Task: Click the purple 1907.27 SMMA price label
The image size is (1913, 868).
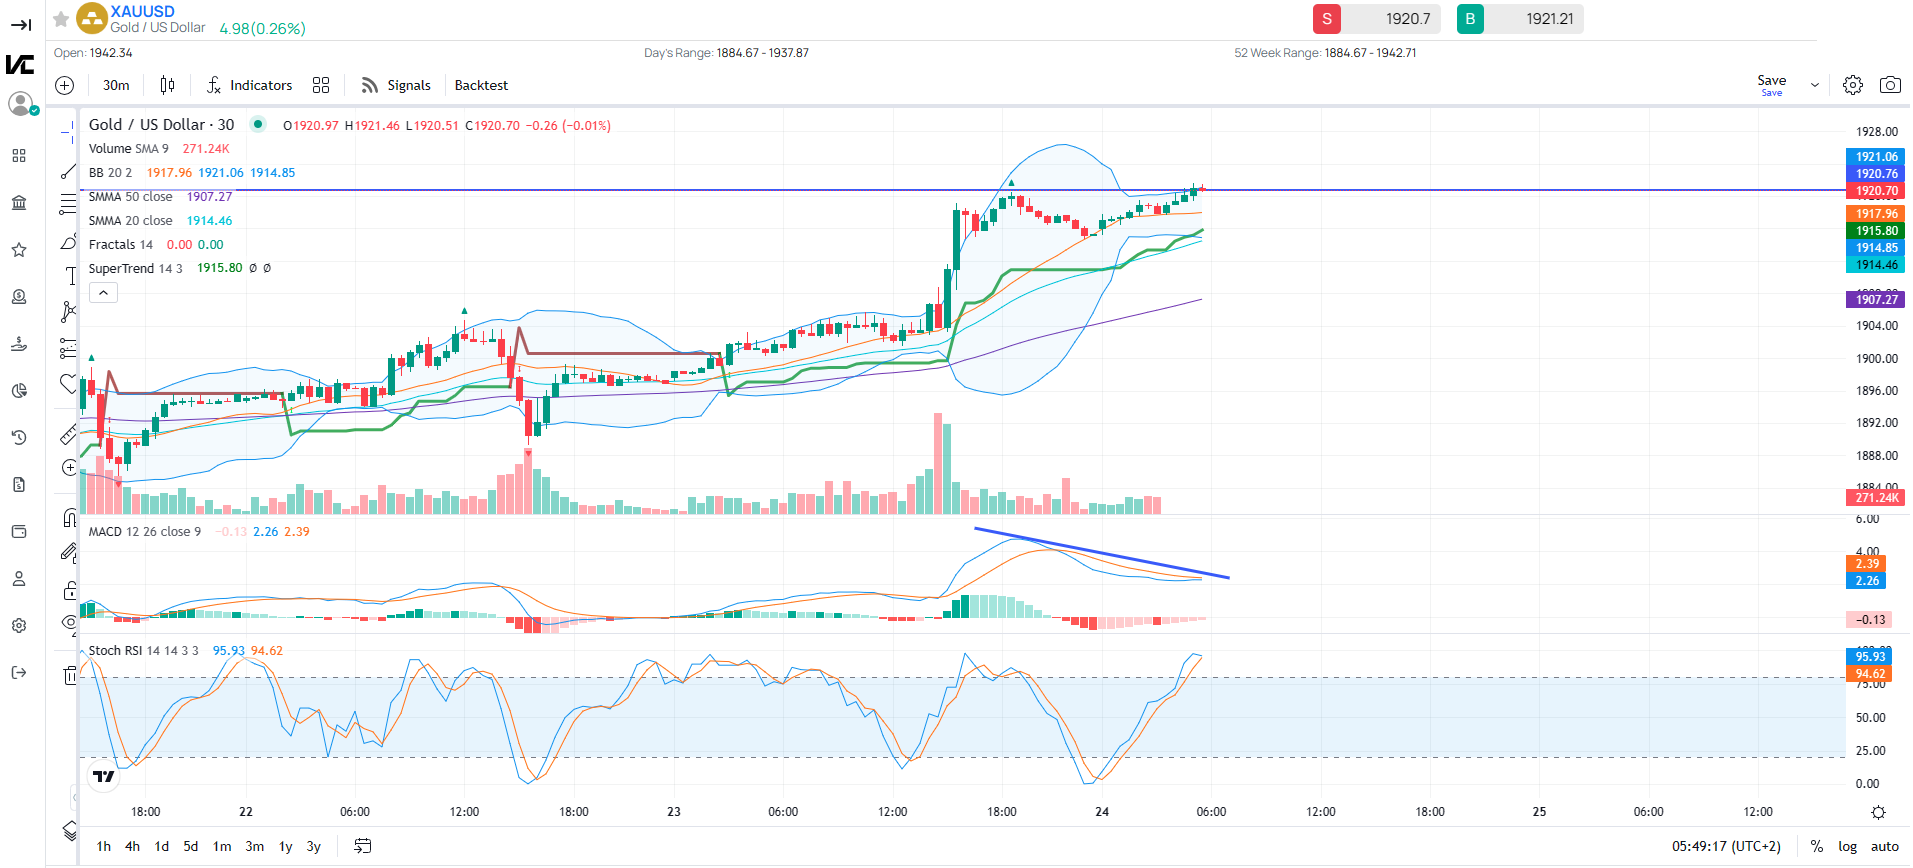Action: (x=1875, y=299)
